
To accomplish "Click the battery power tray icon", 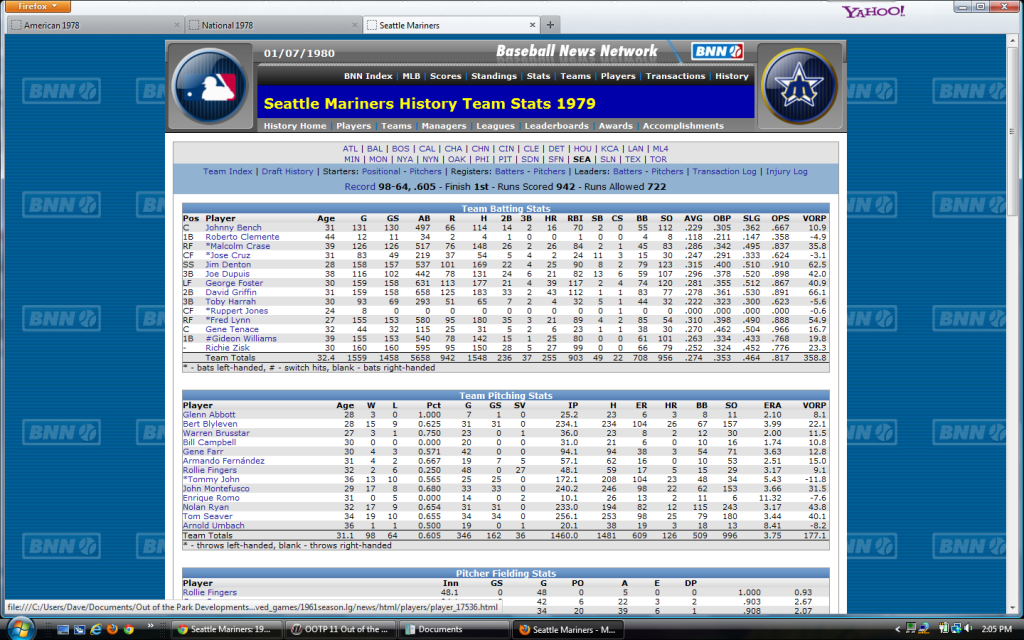I will (942, 629).
